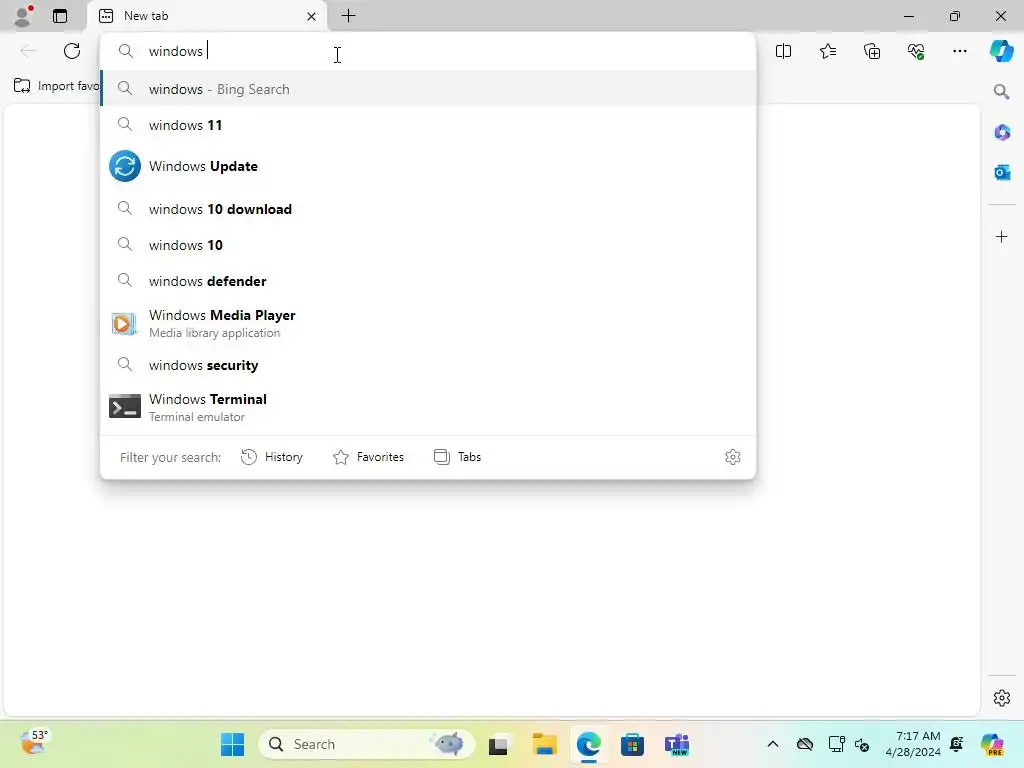This screenshot has height=768, width=1024.
Task: Open Microsoft 365 sidebar icon
Action: coord(1002,132)
